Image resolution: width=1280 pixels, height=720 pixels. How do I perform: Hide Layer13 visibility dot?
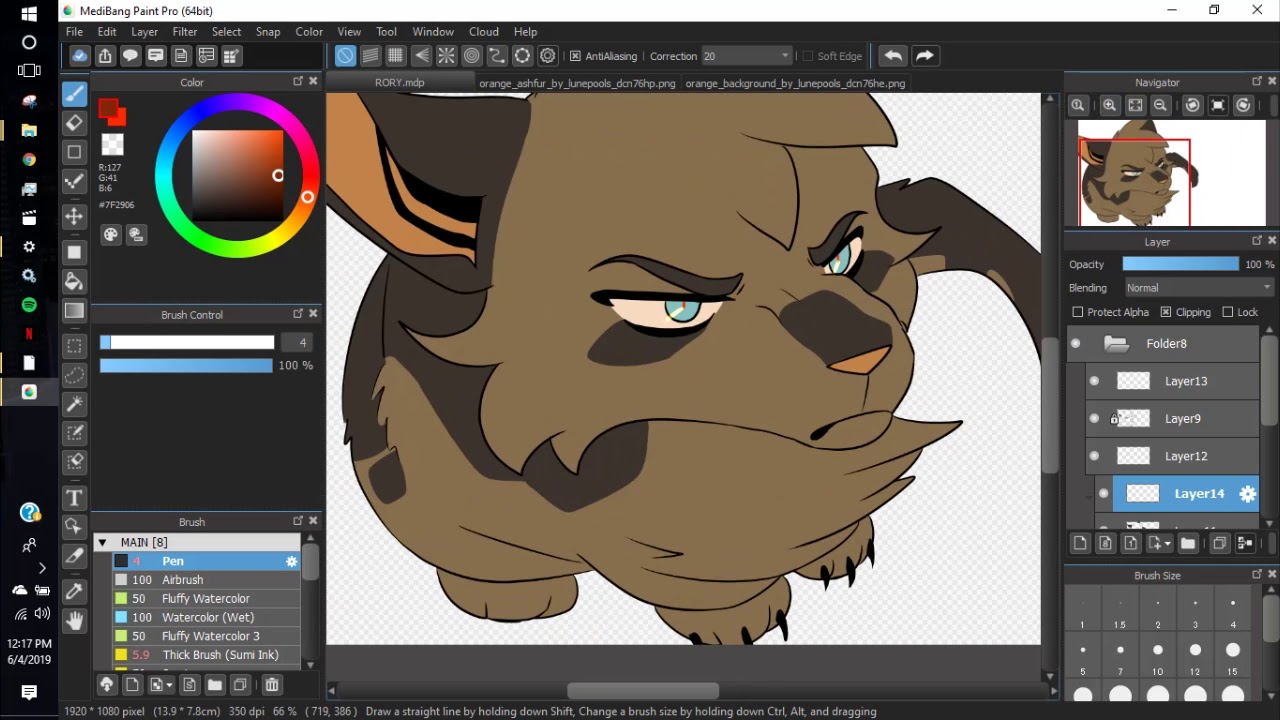click(x=1094, y=381)
